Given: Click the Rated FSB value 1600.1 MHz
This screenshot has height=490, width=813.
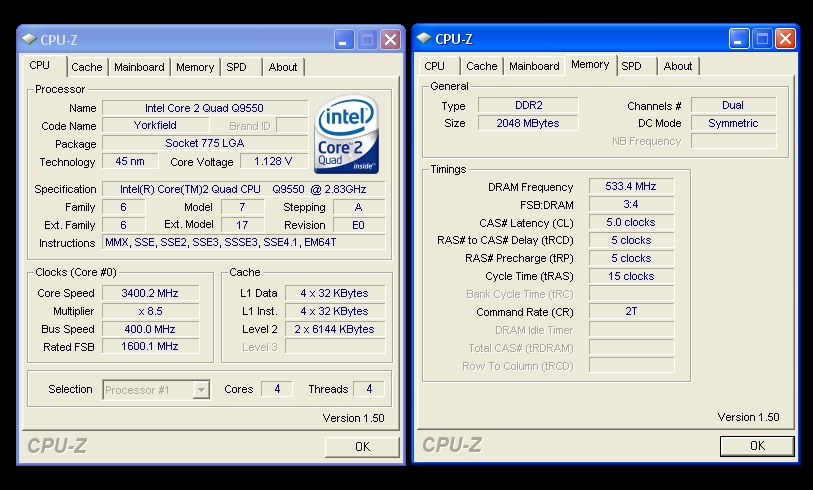Looking at the screenshot, I should pos(150,346).
